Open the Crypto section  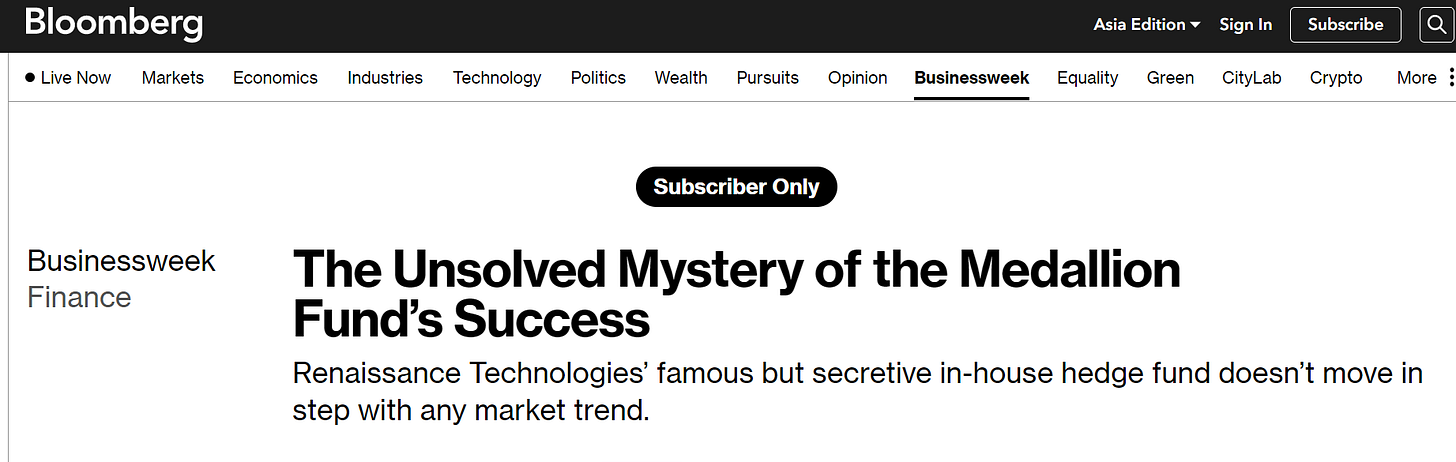tap(1336, 78)
